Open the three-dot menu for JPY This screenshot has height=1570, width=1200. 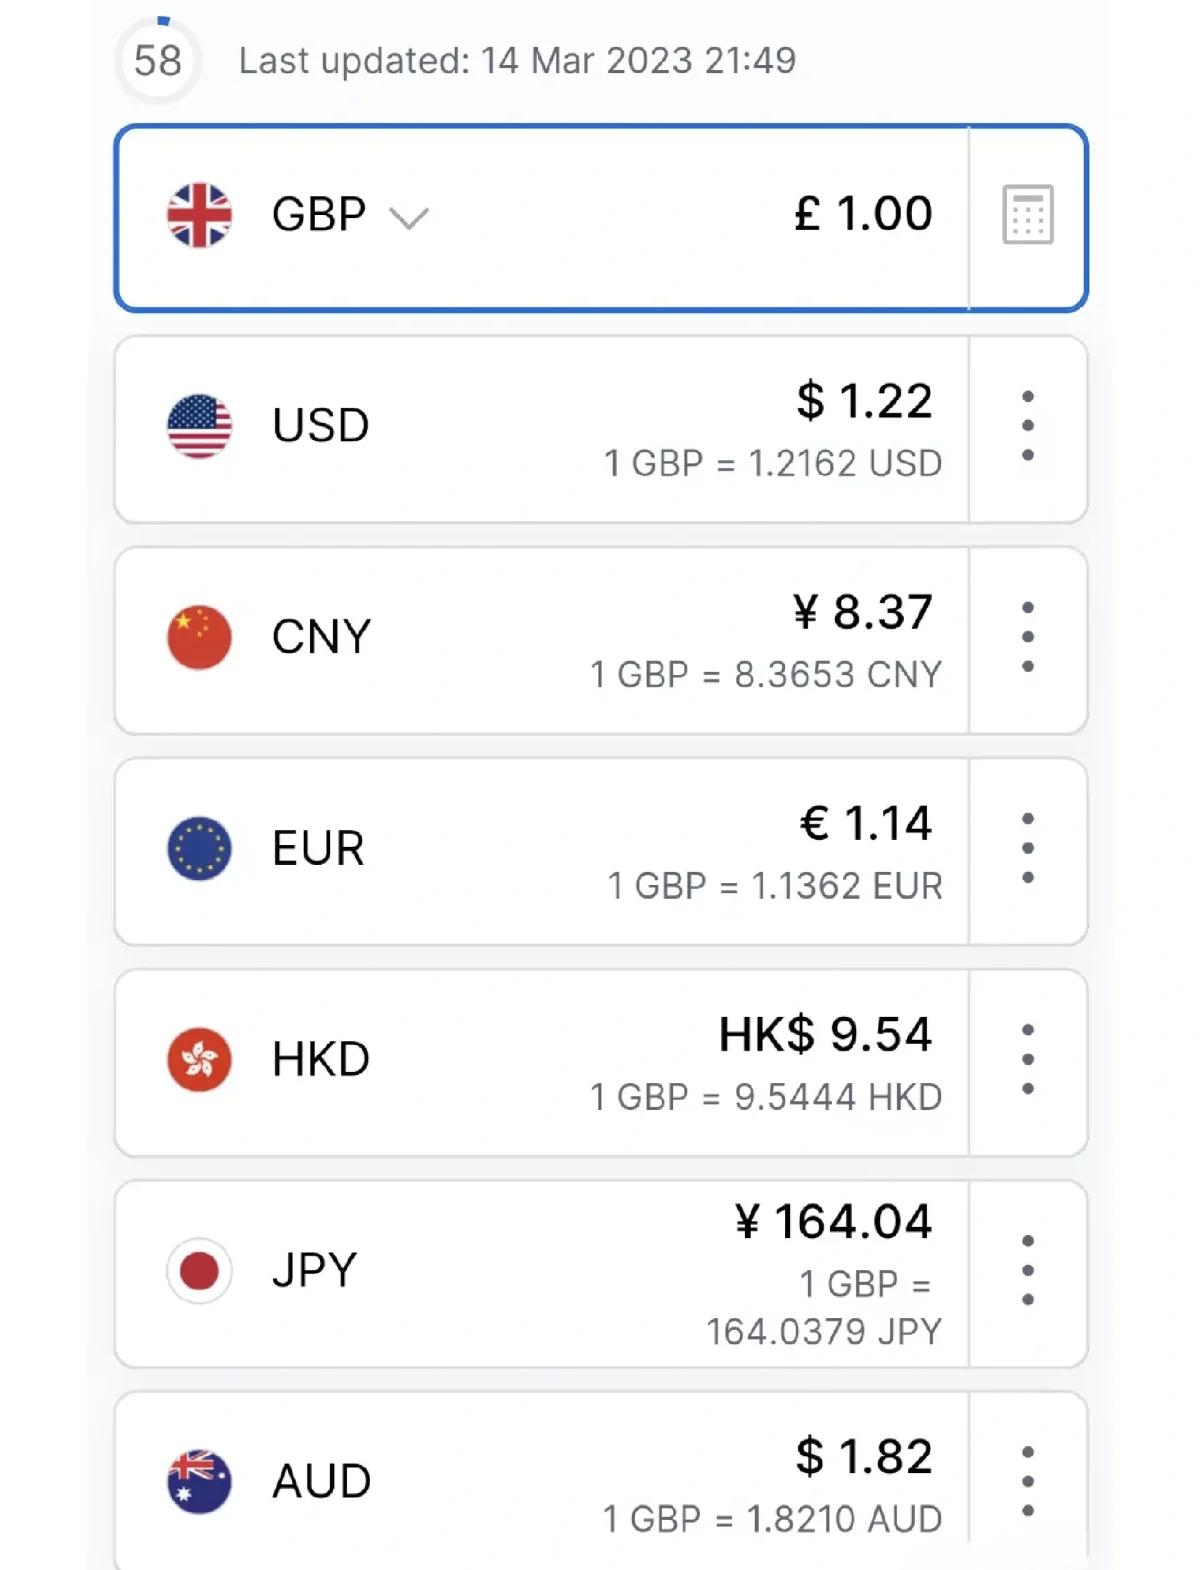1027,1270
